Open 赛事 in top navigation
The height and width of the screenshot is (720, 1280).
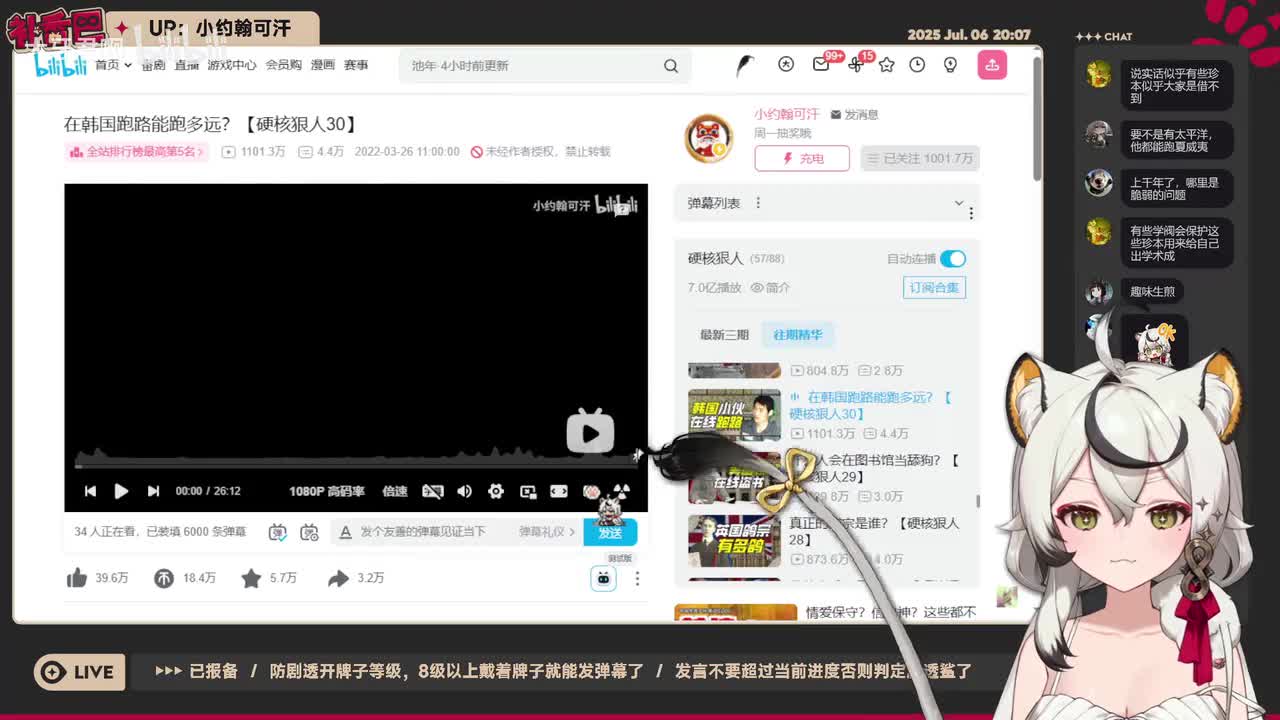[356, 65]
